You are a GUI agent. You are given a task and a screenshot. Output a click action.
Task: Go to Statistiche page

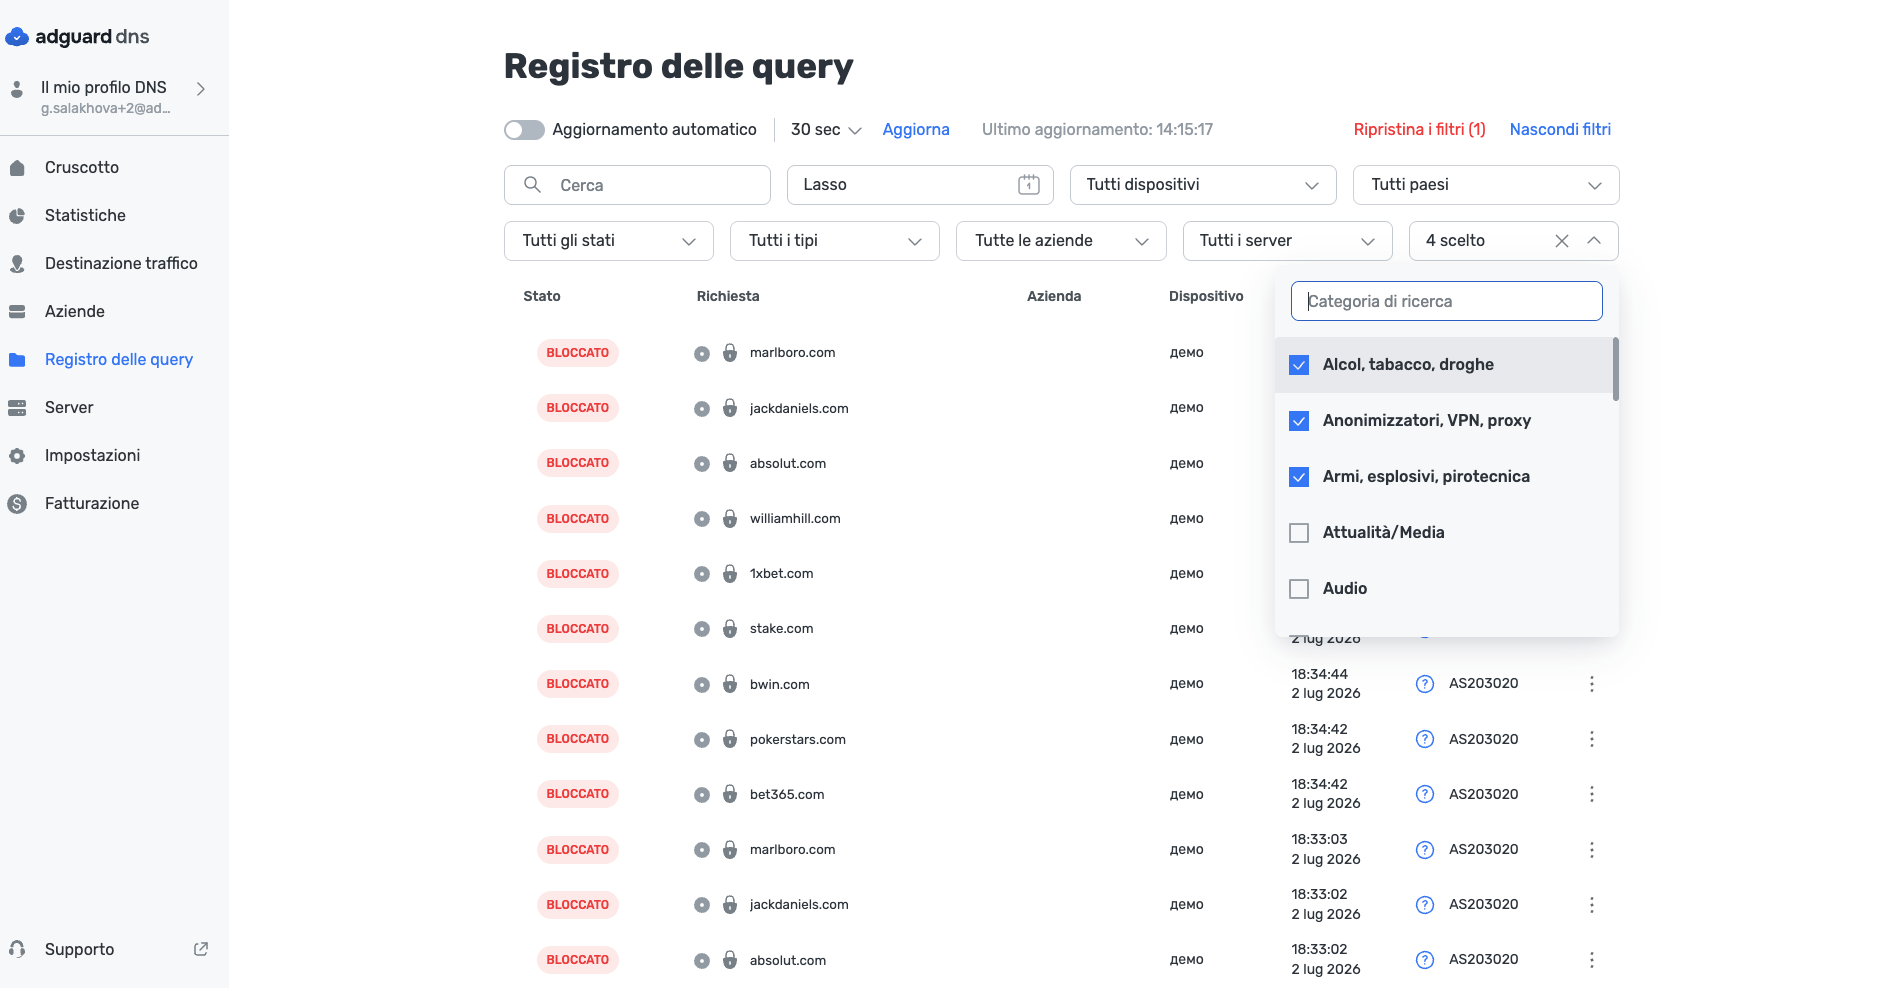[x=85, y=216]
